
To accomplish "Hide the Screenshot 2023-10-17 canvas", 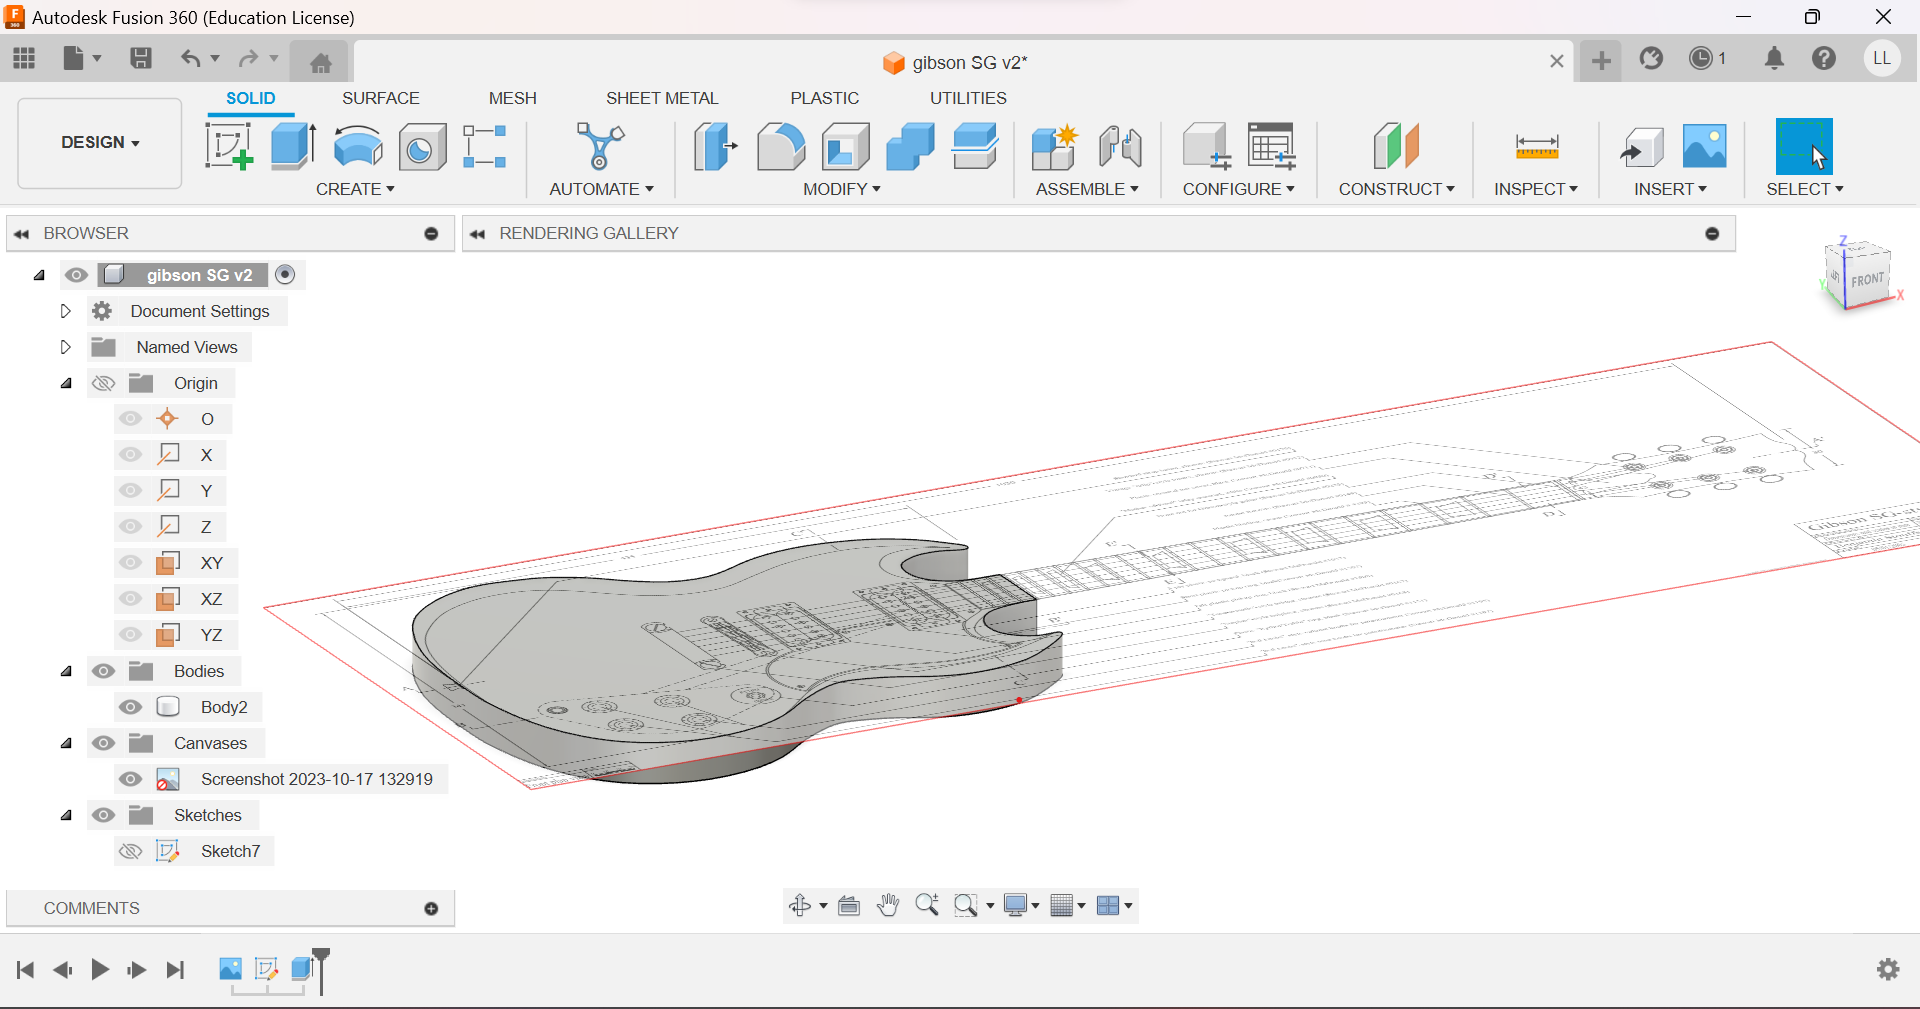I will click(130, 779).
